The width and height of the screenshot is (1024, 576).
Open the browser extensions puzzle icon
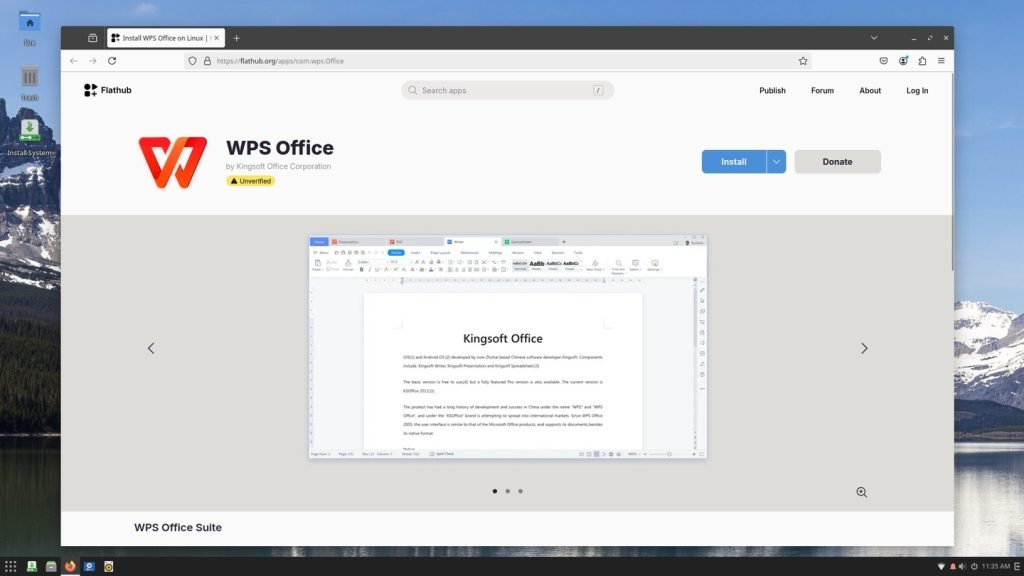click(922, 61)
